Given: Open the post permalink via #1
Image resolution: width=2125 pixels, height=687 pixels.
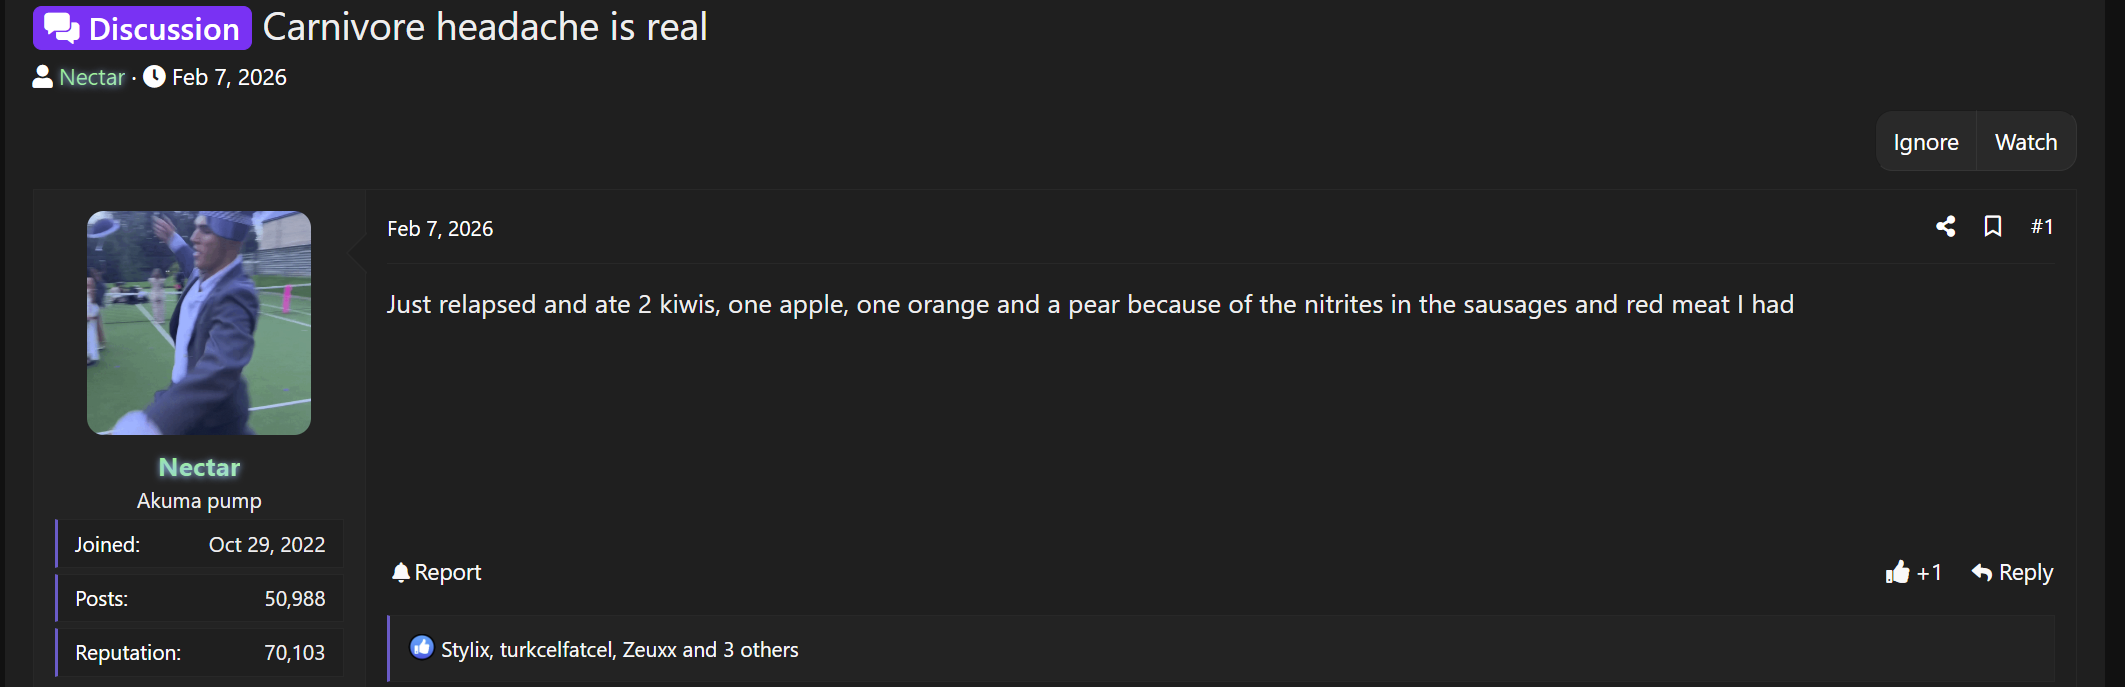Looking at the screenshot, I should (2043, 227).
